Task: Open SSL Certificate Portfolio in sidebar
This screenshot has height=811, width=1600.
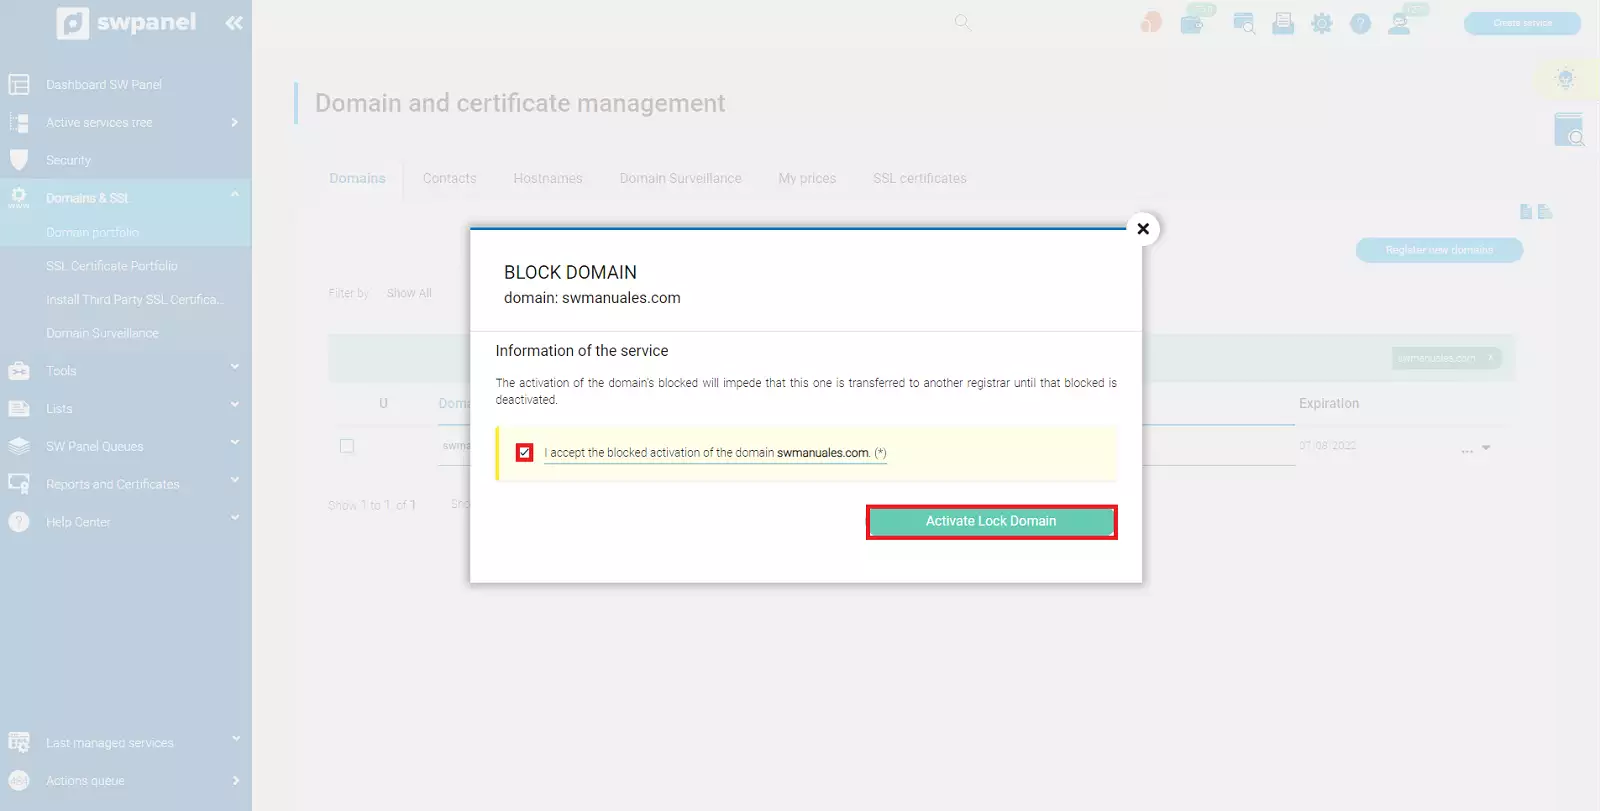Action: 112,266
